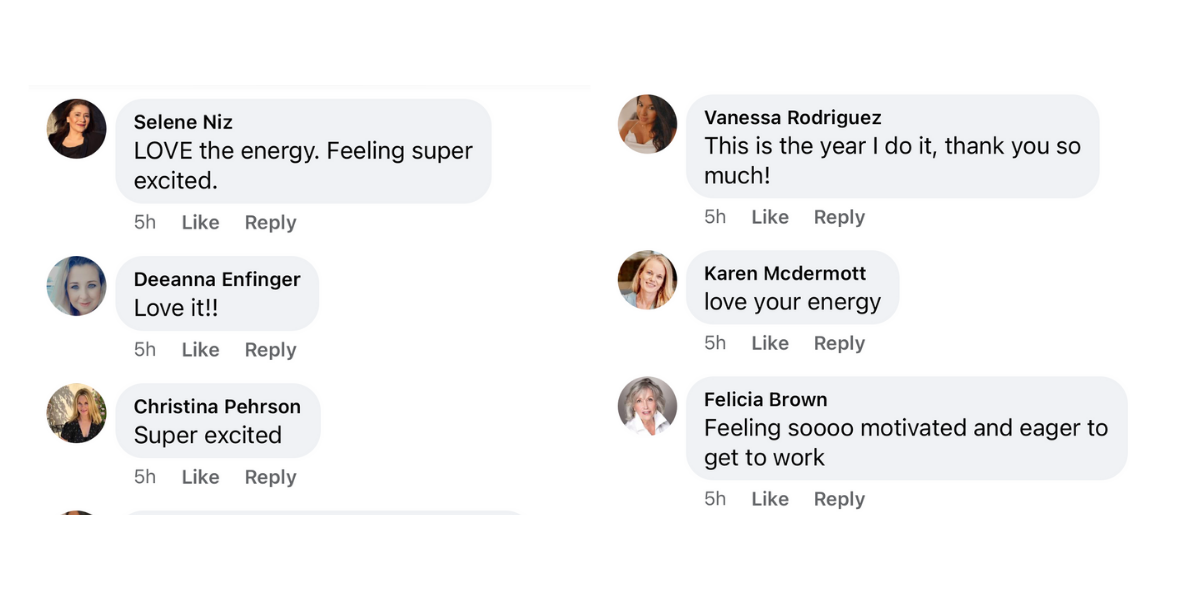Screen dimensions: 1200x600
Task: Reply to Christina Pehrson's comment
Action: 270,477
